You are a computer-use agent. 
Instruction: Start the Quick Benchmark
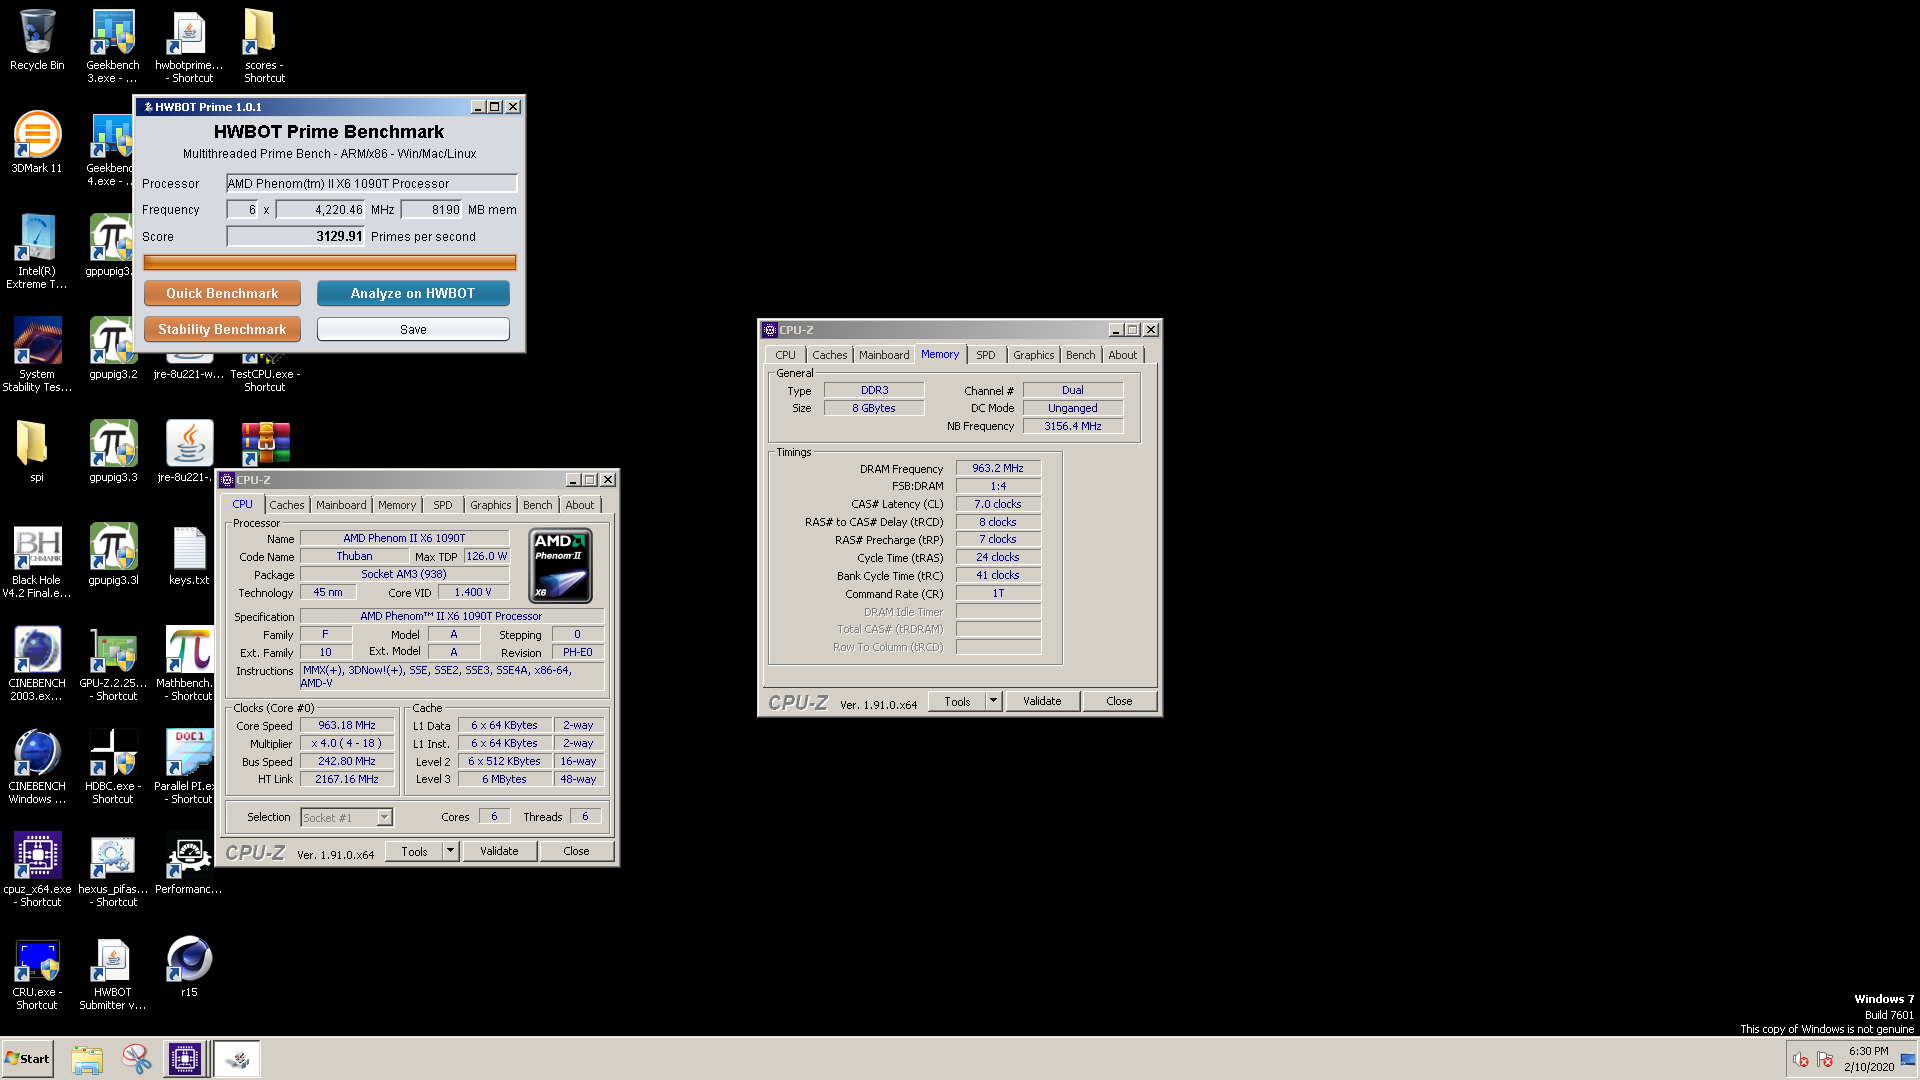click(x=222, y=293)
